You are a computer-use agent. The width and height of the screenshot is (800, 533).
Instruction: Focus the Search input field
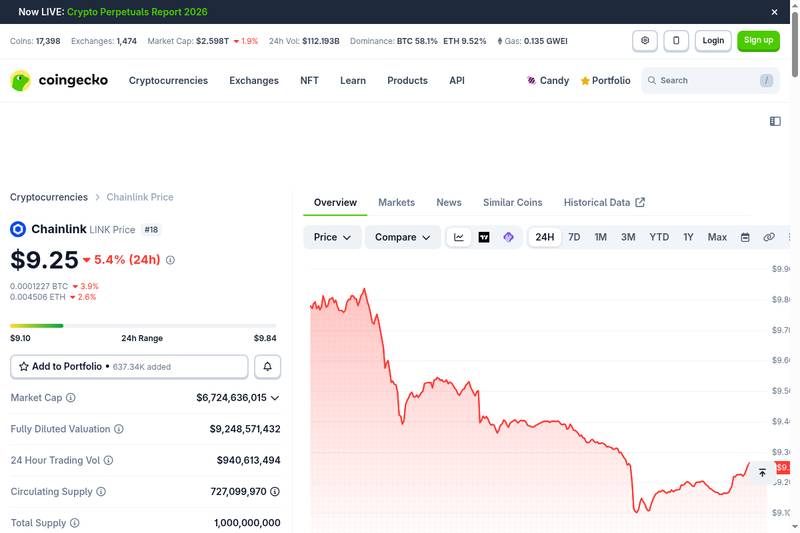pos(710,81)
